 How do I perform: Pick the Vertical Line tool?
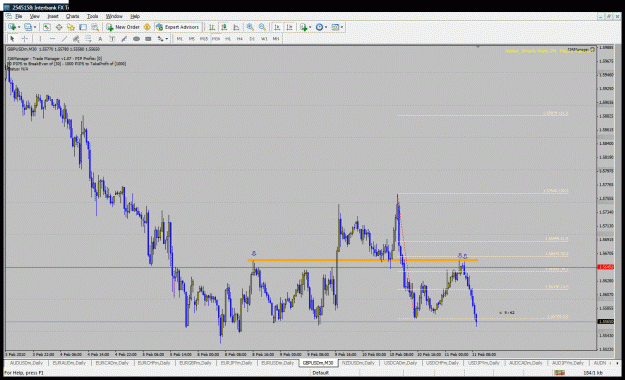click(40, 39)
